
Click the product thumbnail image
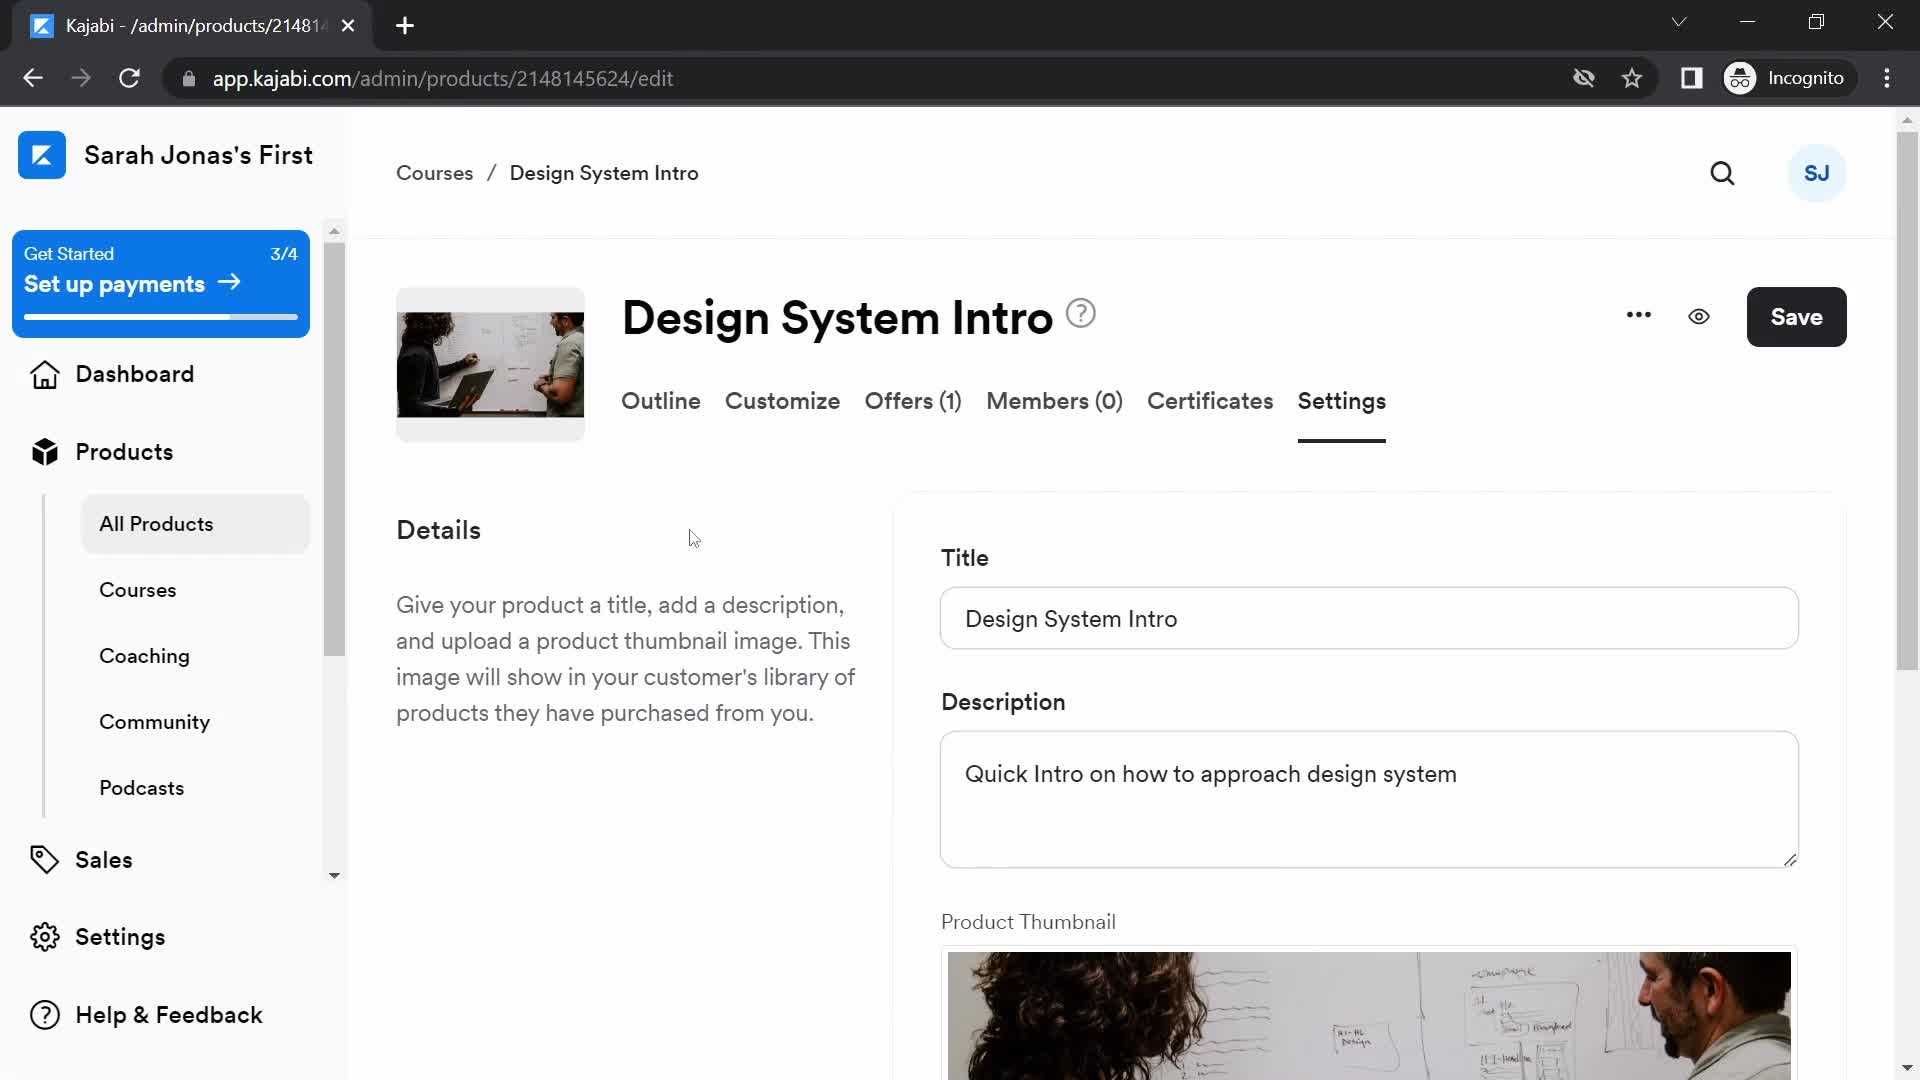(1369, 1015)
